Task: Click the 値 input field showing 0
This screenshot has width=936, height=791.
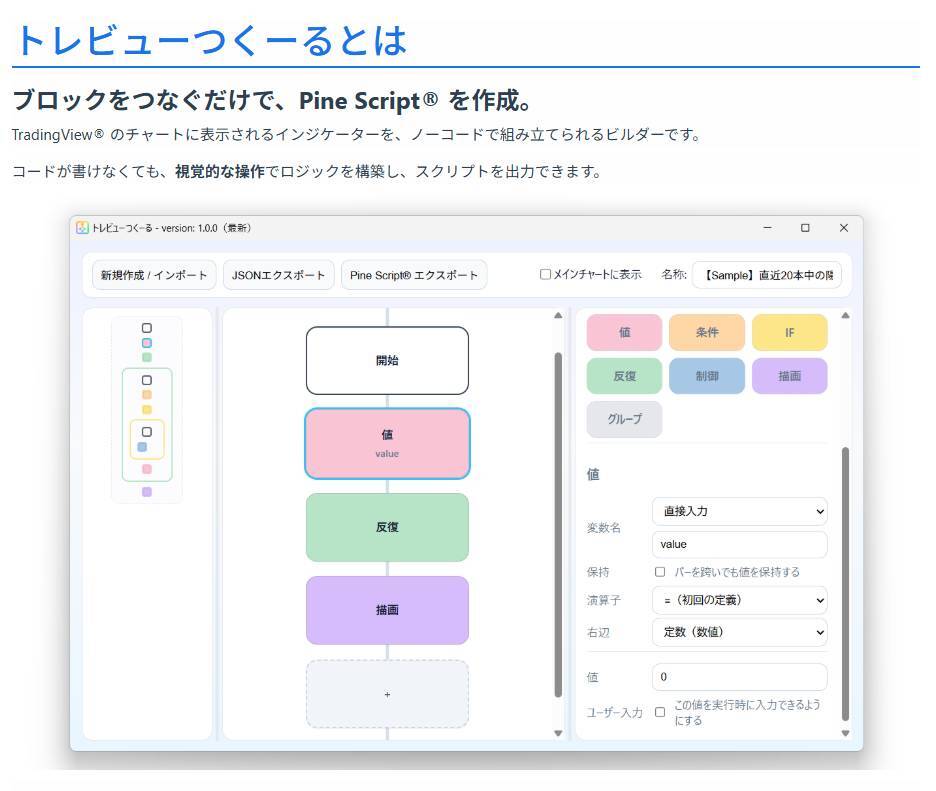Action: pyautogui.click(x=740, y=677)
